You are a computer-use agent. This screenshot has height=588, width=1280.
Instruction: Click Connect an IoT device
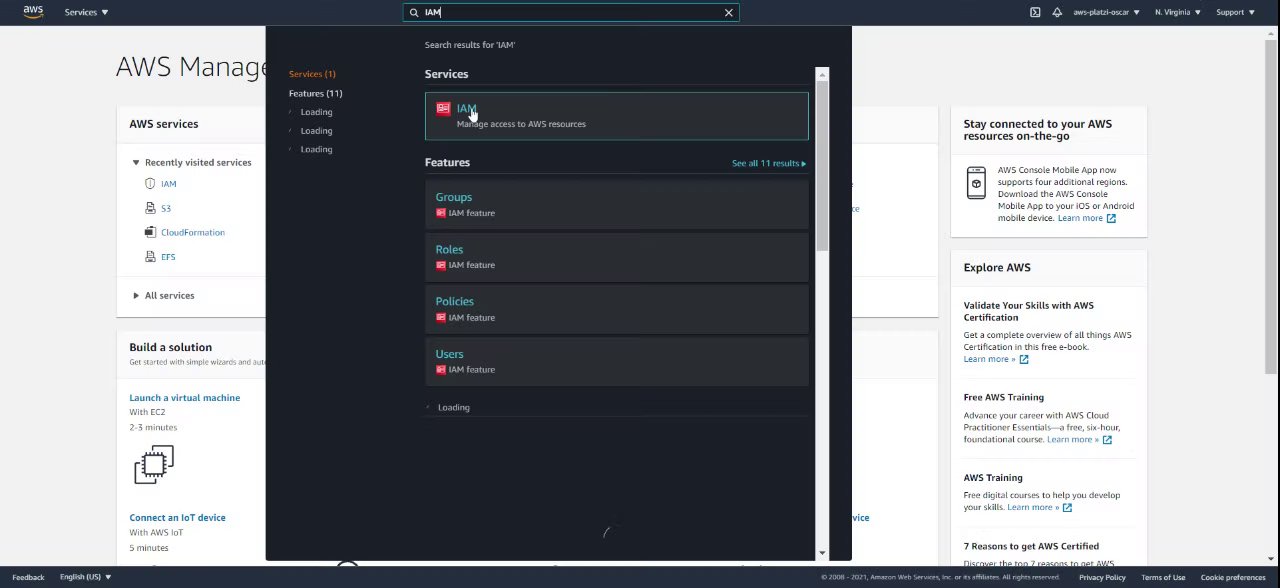177,518
